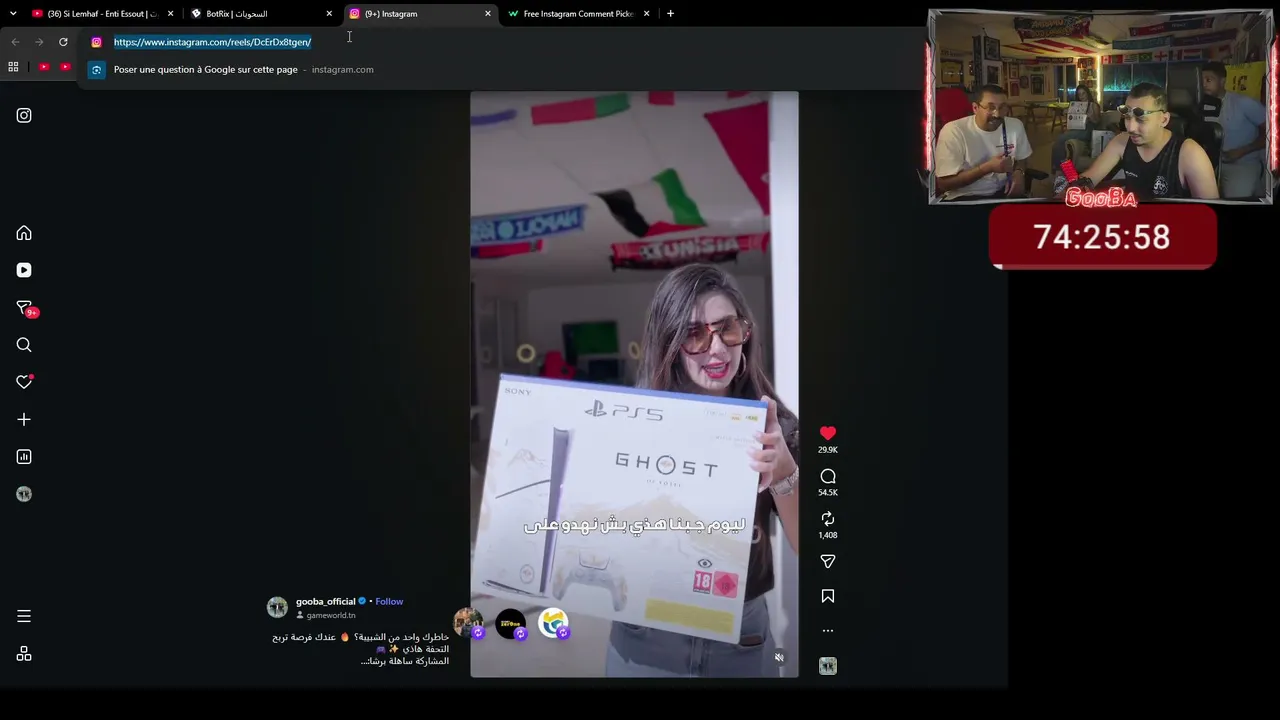Open the More hamburger menu in sidebar
Image resolution: width=1280 pixels, height=720 pixels.
point(24,616)
